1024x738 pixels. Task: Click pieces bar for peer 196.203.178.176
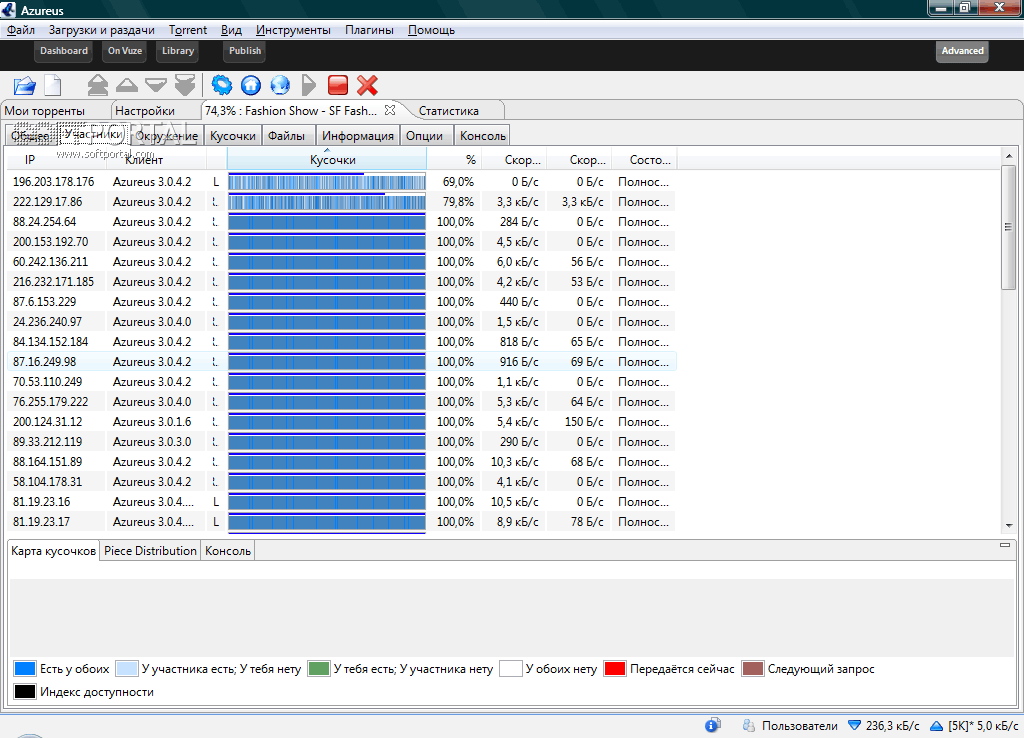[327, 182]
